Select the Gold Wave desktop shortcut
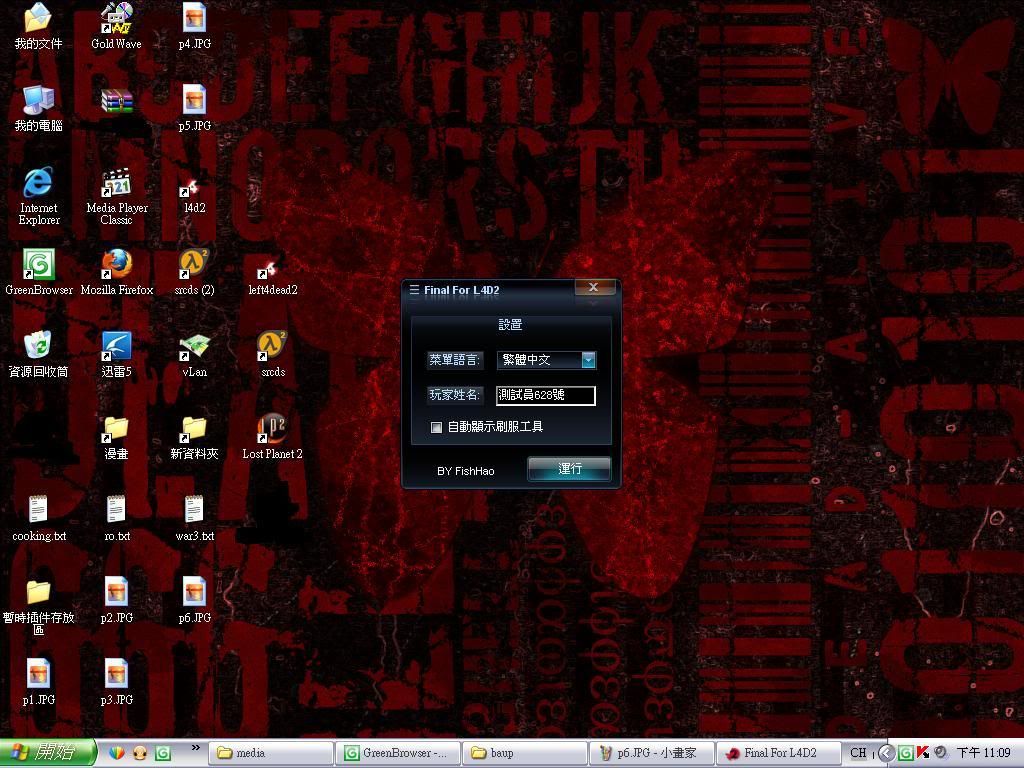Image resolution: width=1024 pixels, height=768 pixels. tap(117, 19)
